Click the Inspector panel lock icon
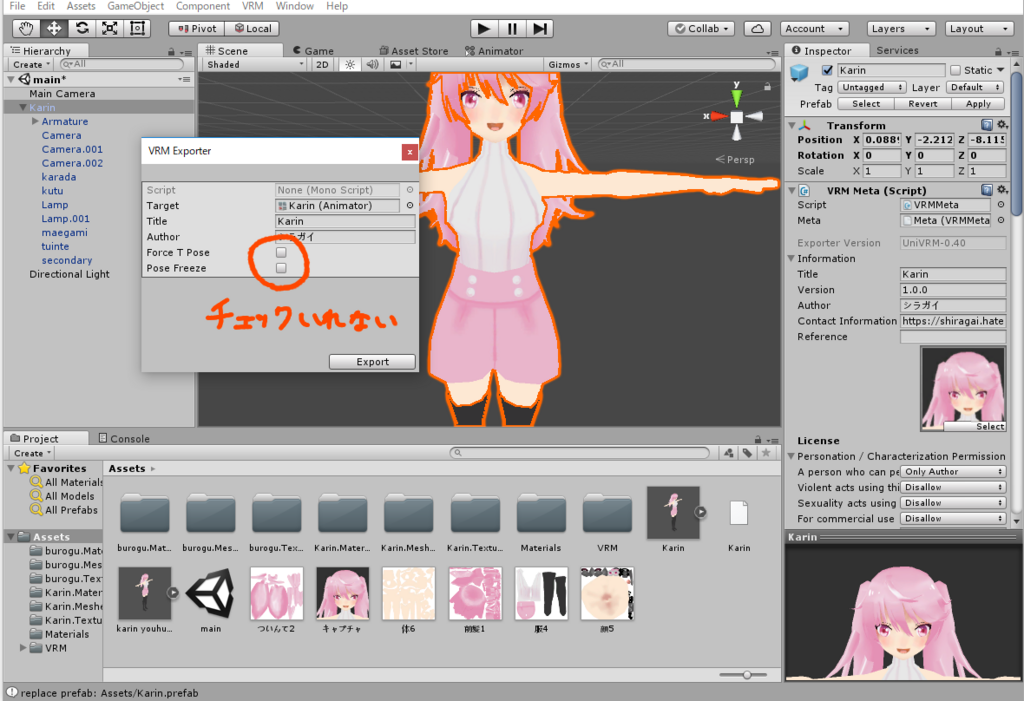Viewport: 1024px width, 701px height. tap(998, 52)
